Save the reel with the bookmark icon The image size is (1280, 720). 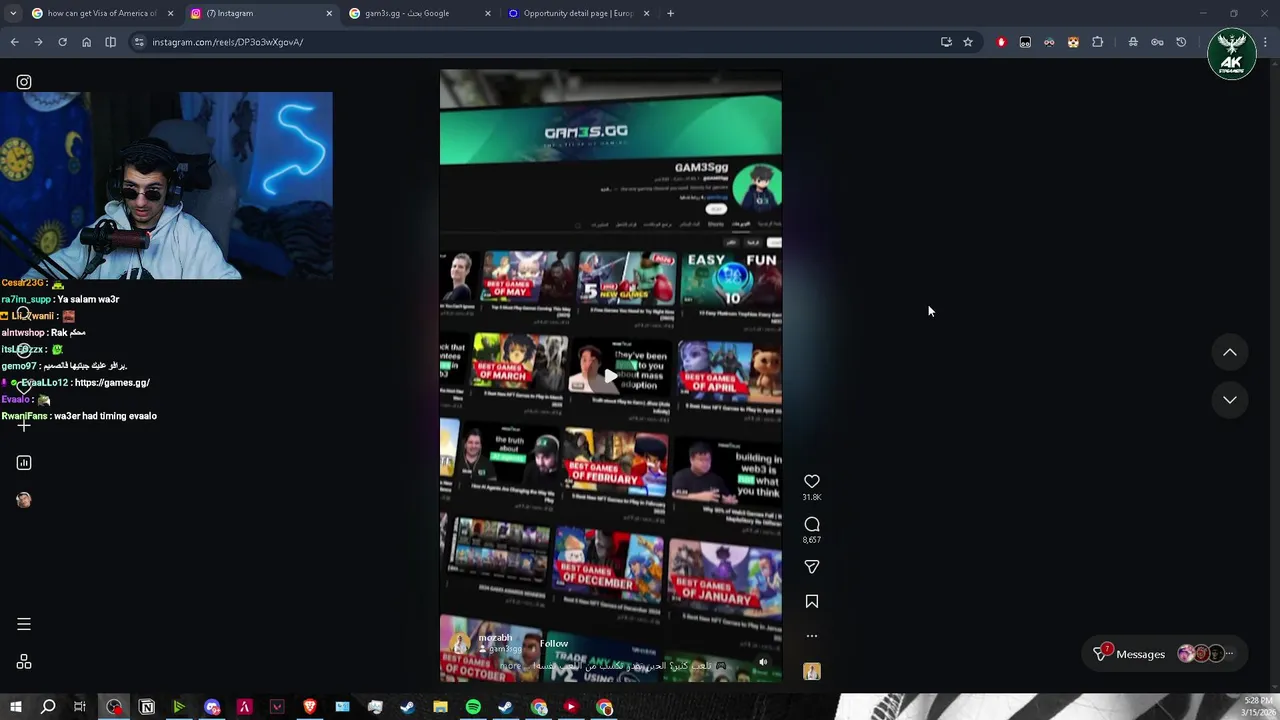pos(812,601)
